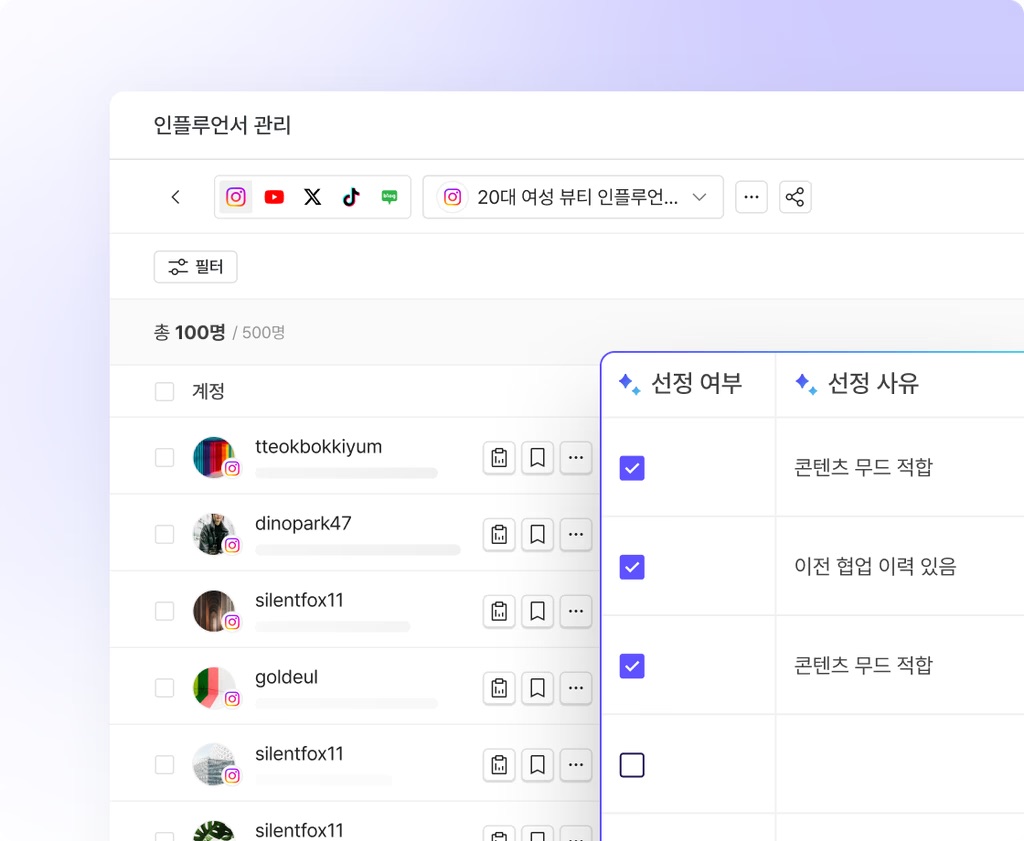Screen dimensions: 1024x841
Task: Switch to the TikTok platform tab
Action: point(351,197)
